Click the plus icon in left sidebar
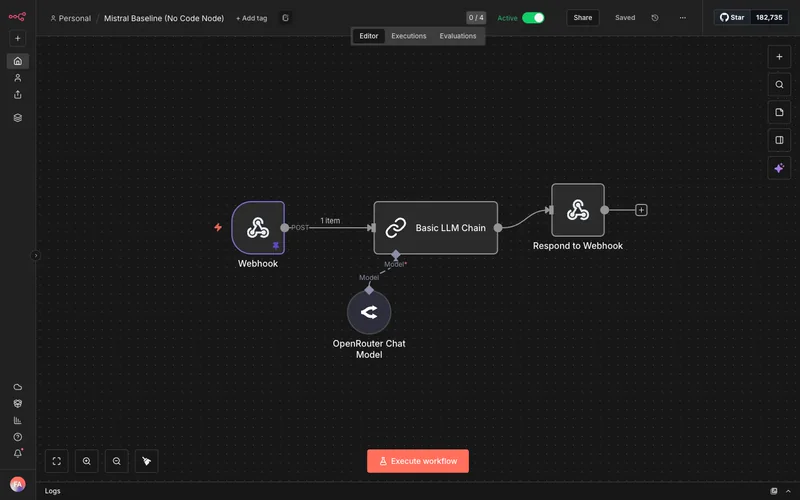Image resolution: width=800 pixels, height=500 pixels. pyautogui.click(x=17, y=38)
